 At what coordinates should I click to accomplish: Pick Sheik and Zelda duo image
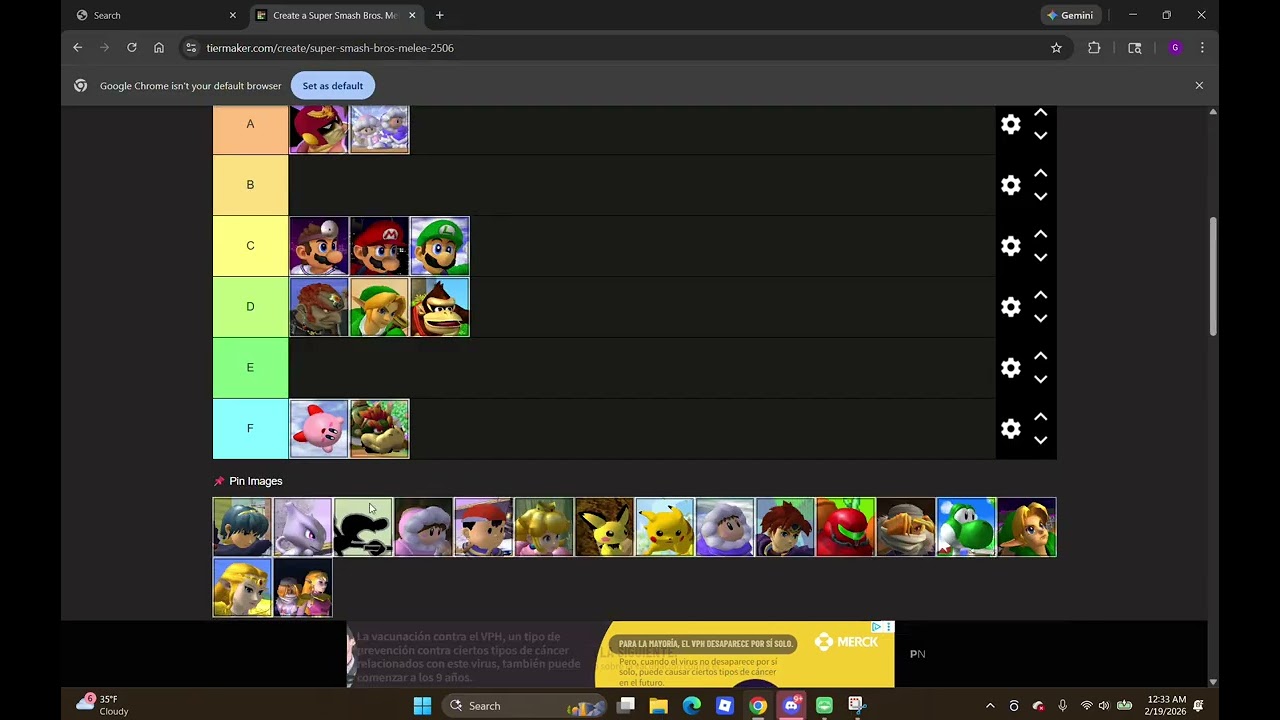303,588
